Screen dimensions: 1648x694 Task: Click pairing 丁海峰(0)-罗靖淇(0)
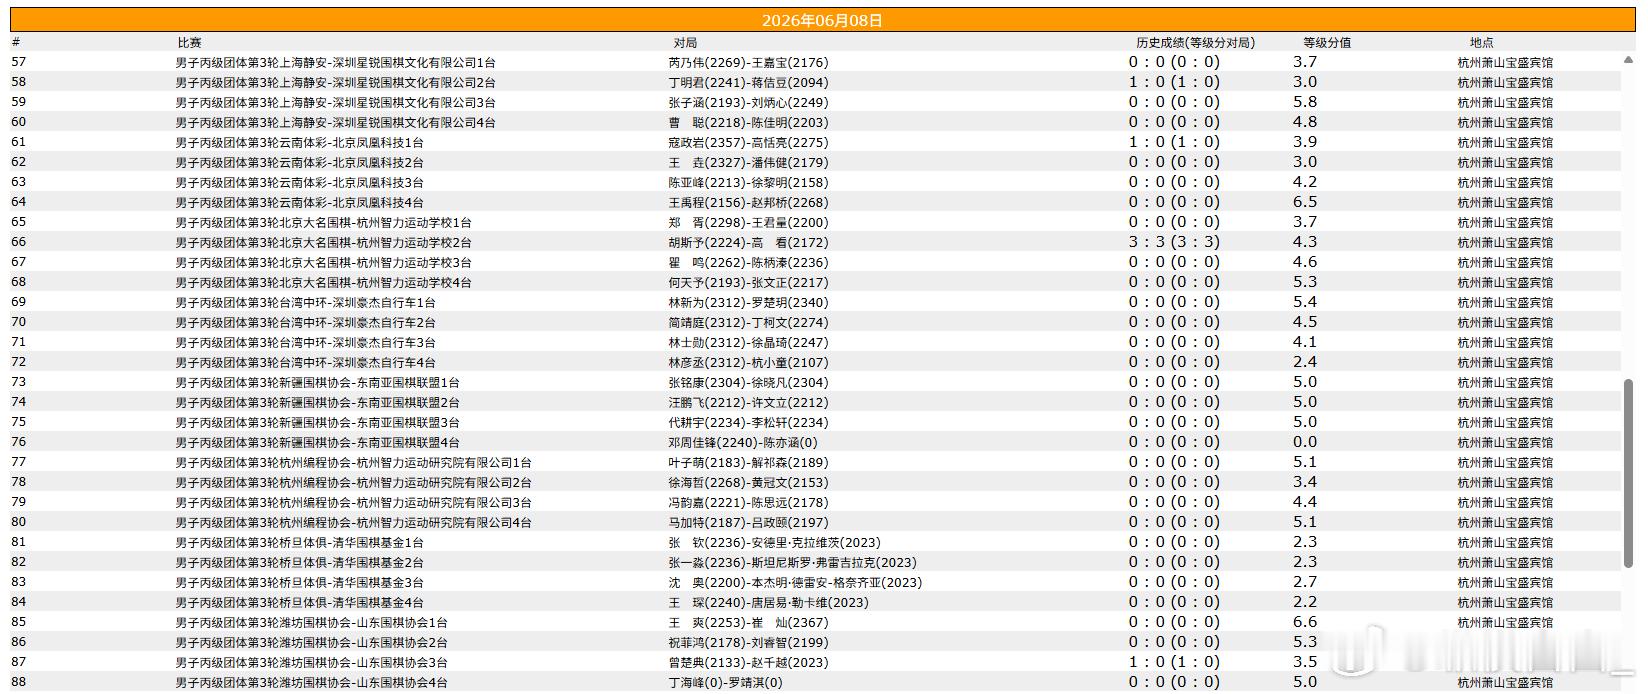tap(725, 682)
